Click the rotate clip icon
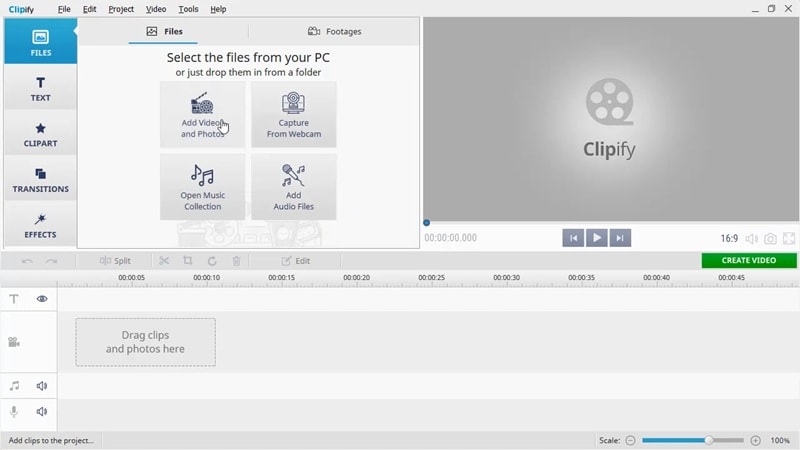 pos(212,261)
